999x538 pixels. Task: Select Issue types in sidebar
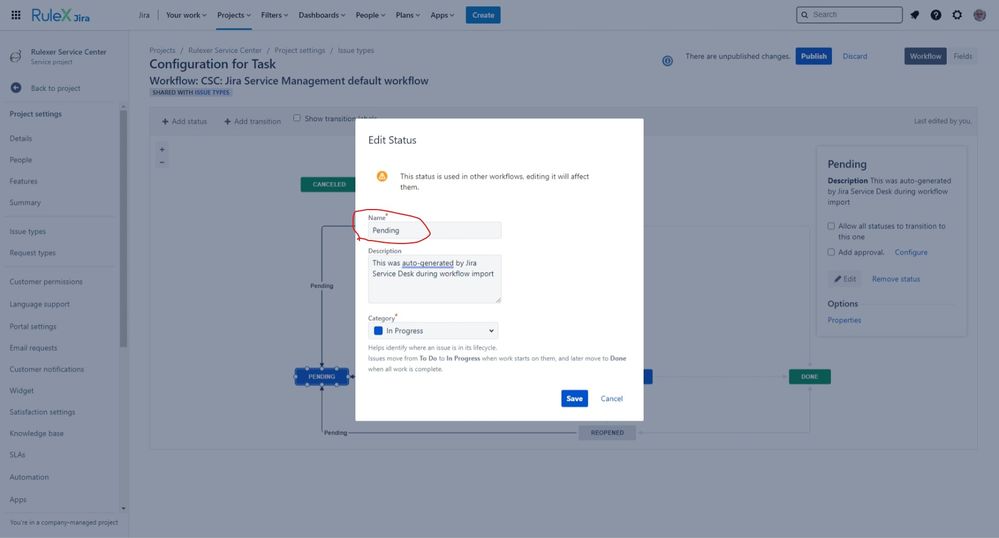27,231
